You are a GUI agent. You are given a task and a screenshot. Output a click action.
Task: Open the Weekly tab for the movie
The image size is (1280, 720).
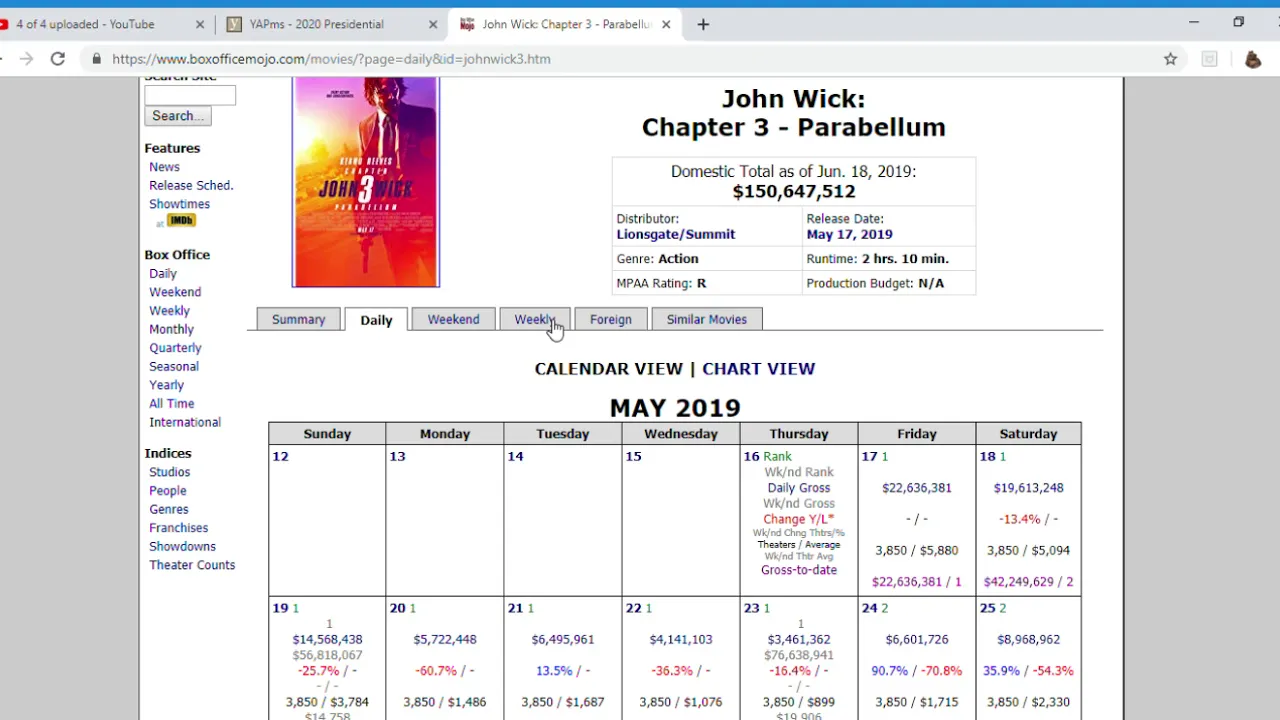[534, 319]
